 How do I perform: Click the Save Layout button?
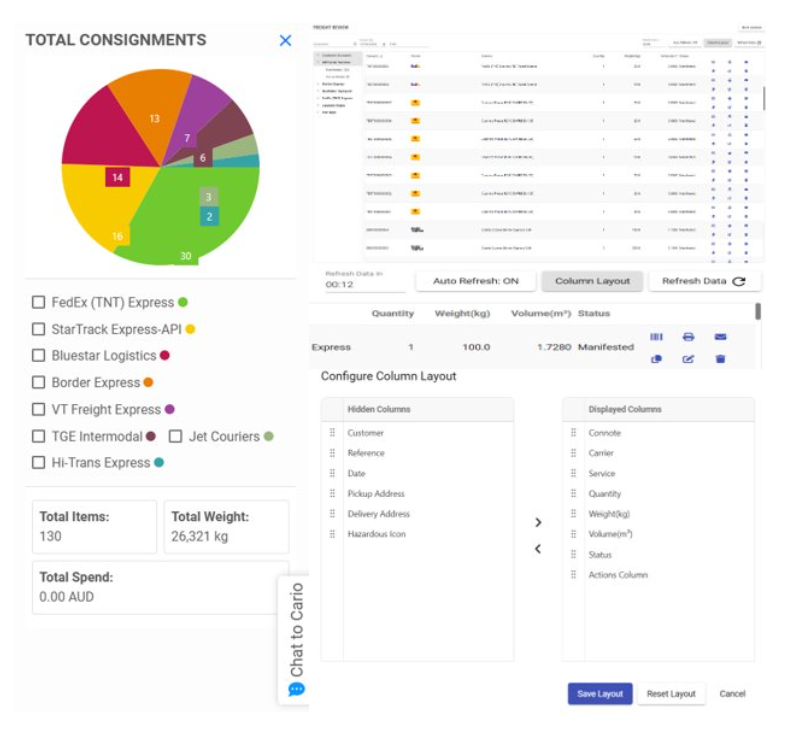tap(599, 694)
